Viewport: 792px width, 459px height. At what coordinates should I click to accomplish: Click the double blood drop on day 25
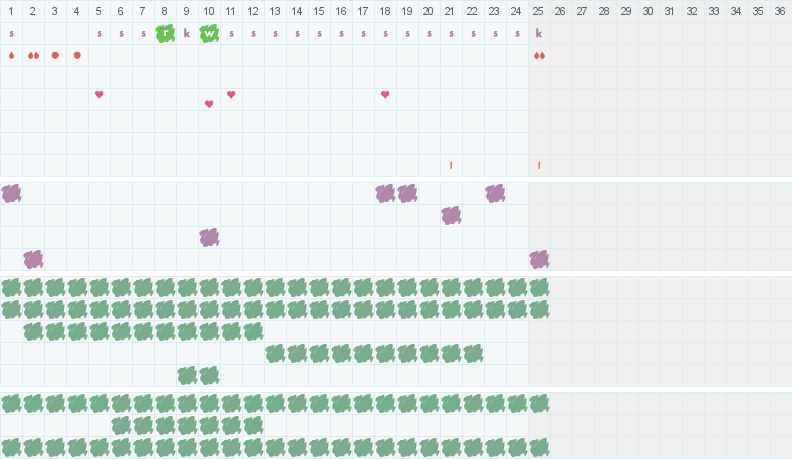pos(539,55)
